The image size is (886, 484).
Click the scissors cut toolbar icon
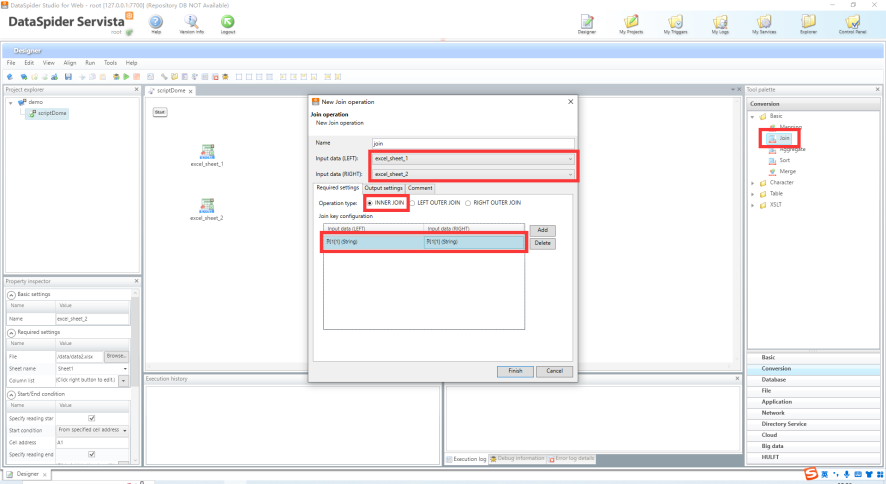82,77
